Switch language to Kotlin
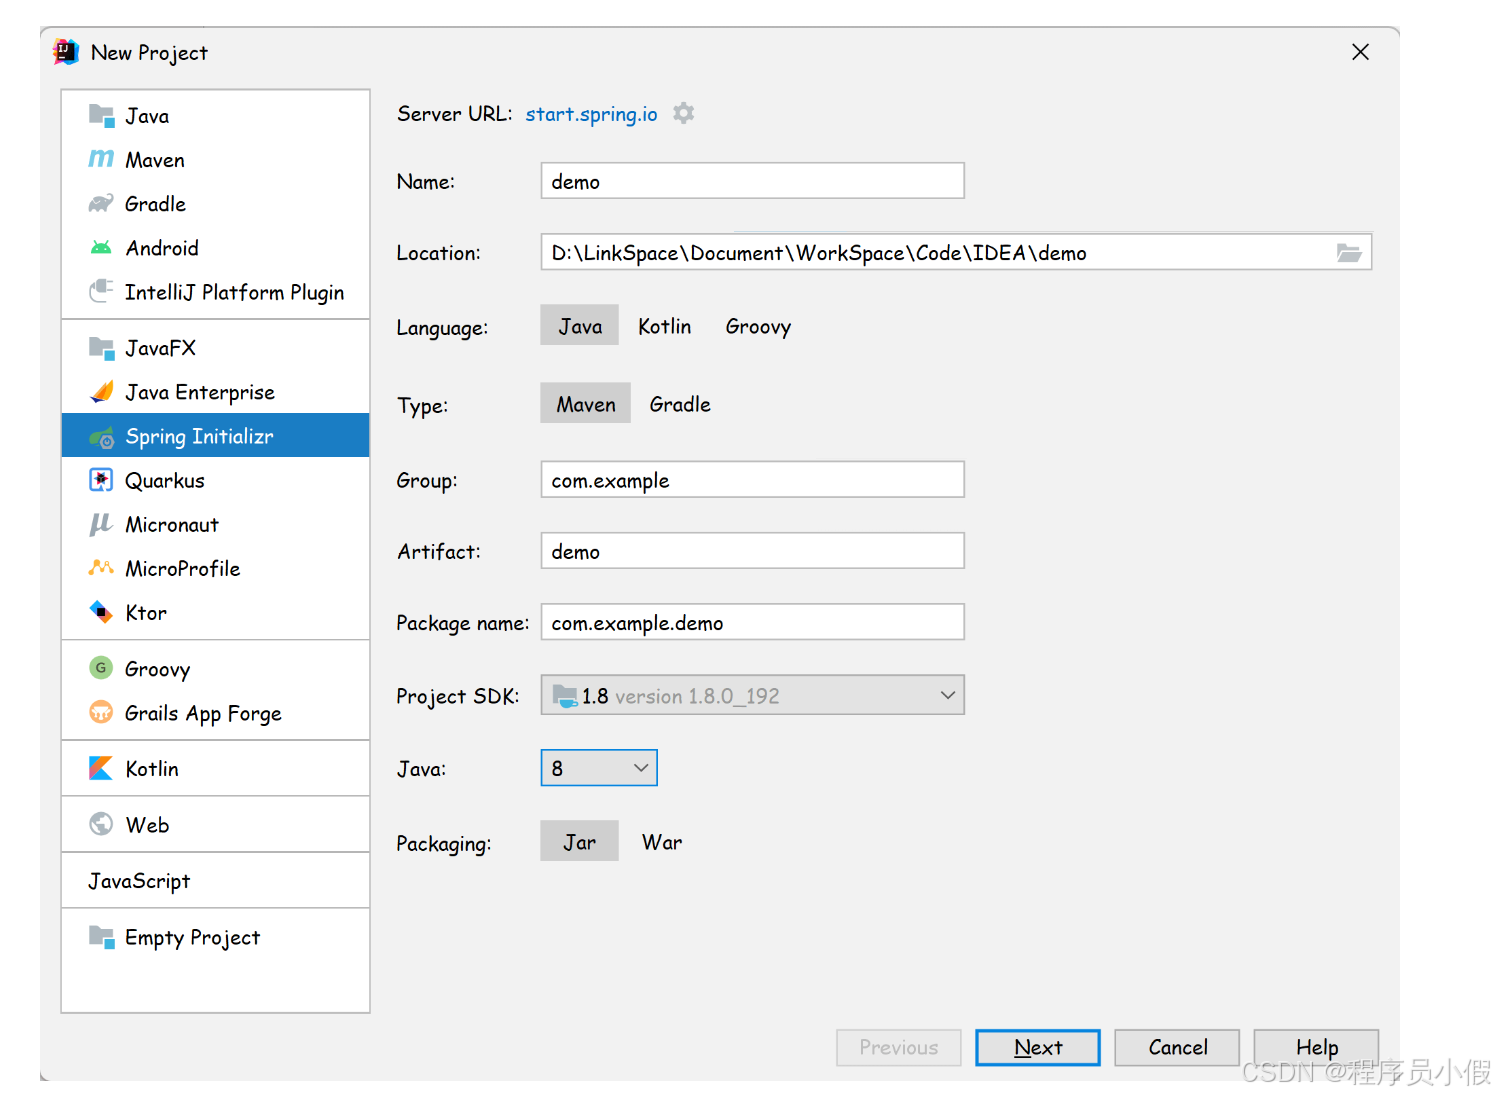The width and height of the screenshot is (1495, 1098). [664, 327]
